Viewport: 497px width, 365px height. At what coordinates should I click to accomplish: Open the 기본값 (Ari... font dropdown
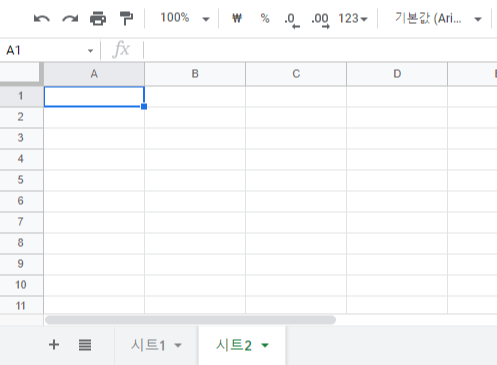pos(438,19)
